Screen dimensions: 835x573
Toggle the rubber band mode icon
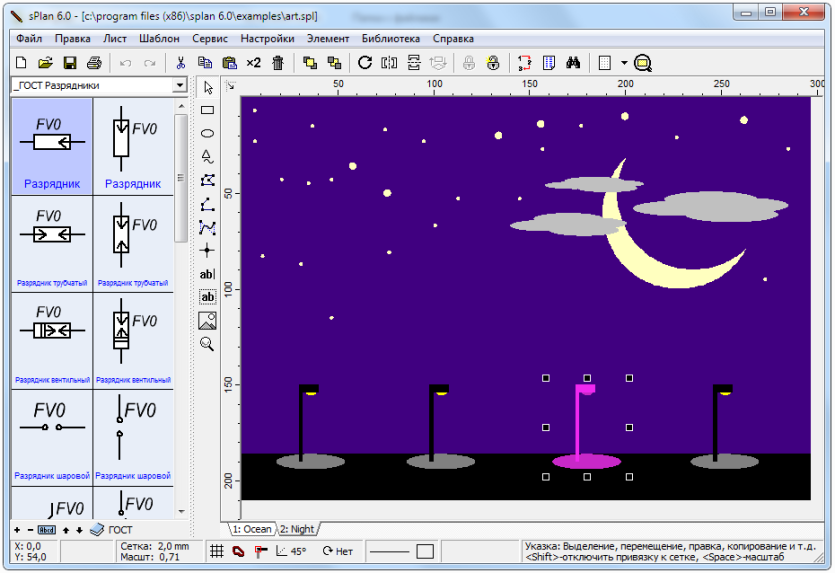tap(238, 552)
